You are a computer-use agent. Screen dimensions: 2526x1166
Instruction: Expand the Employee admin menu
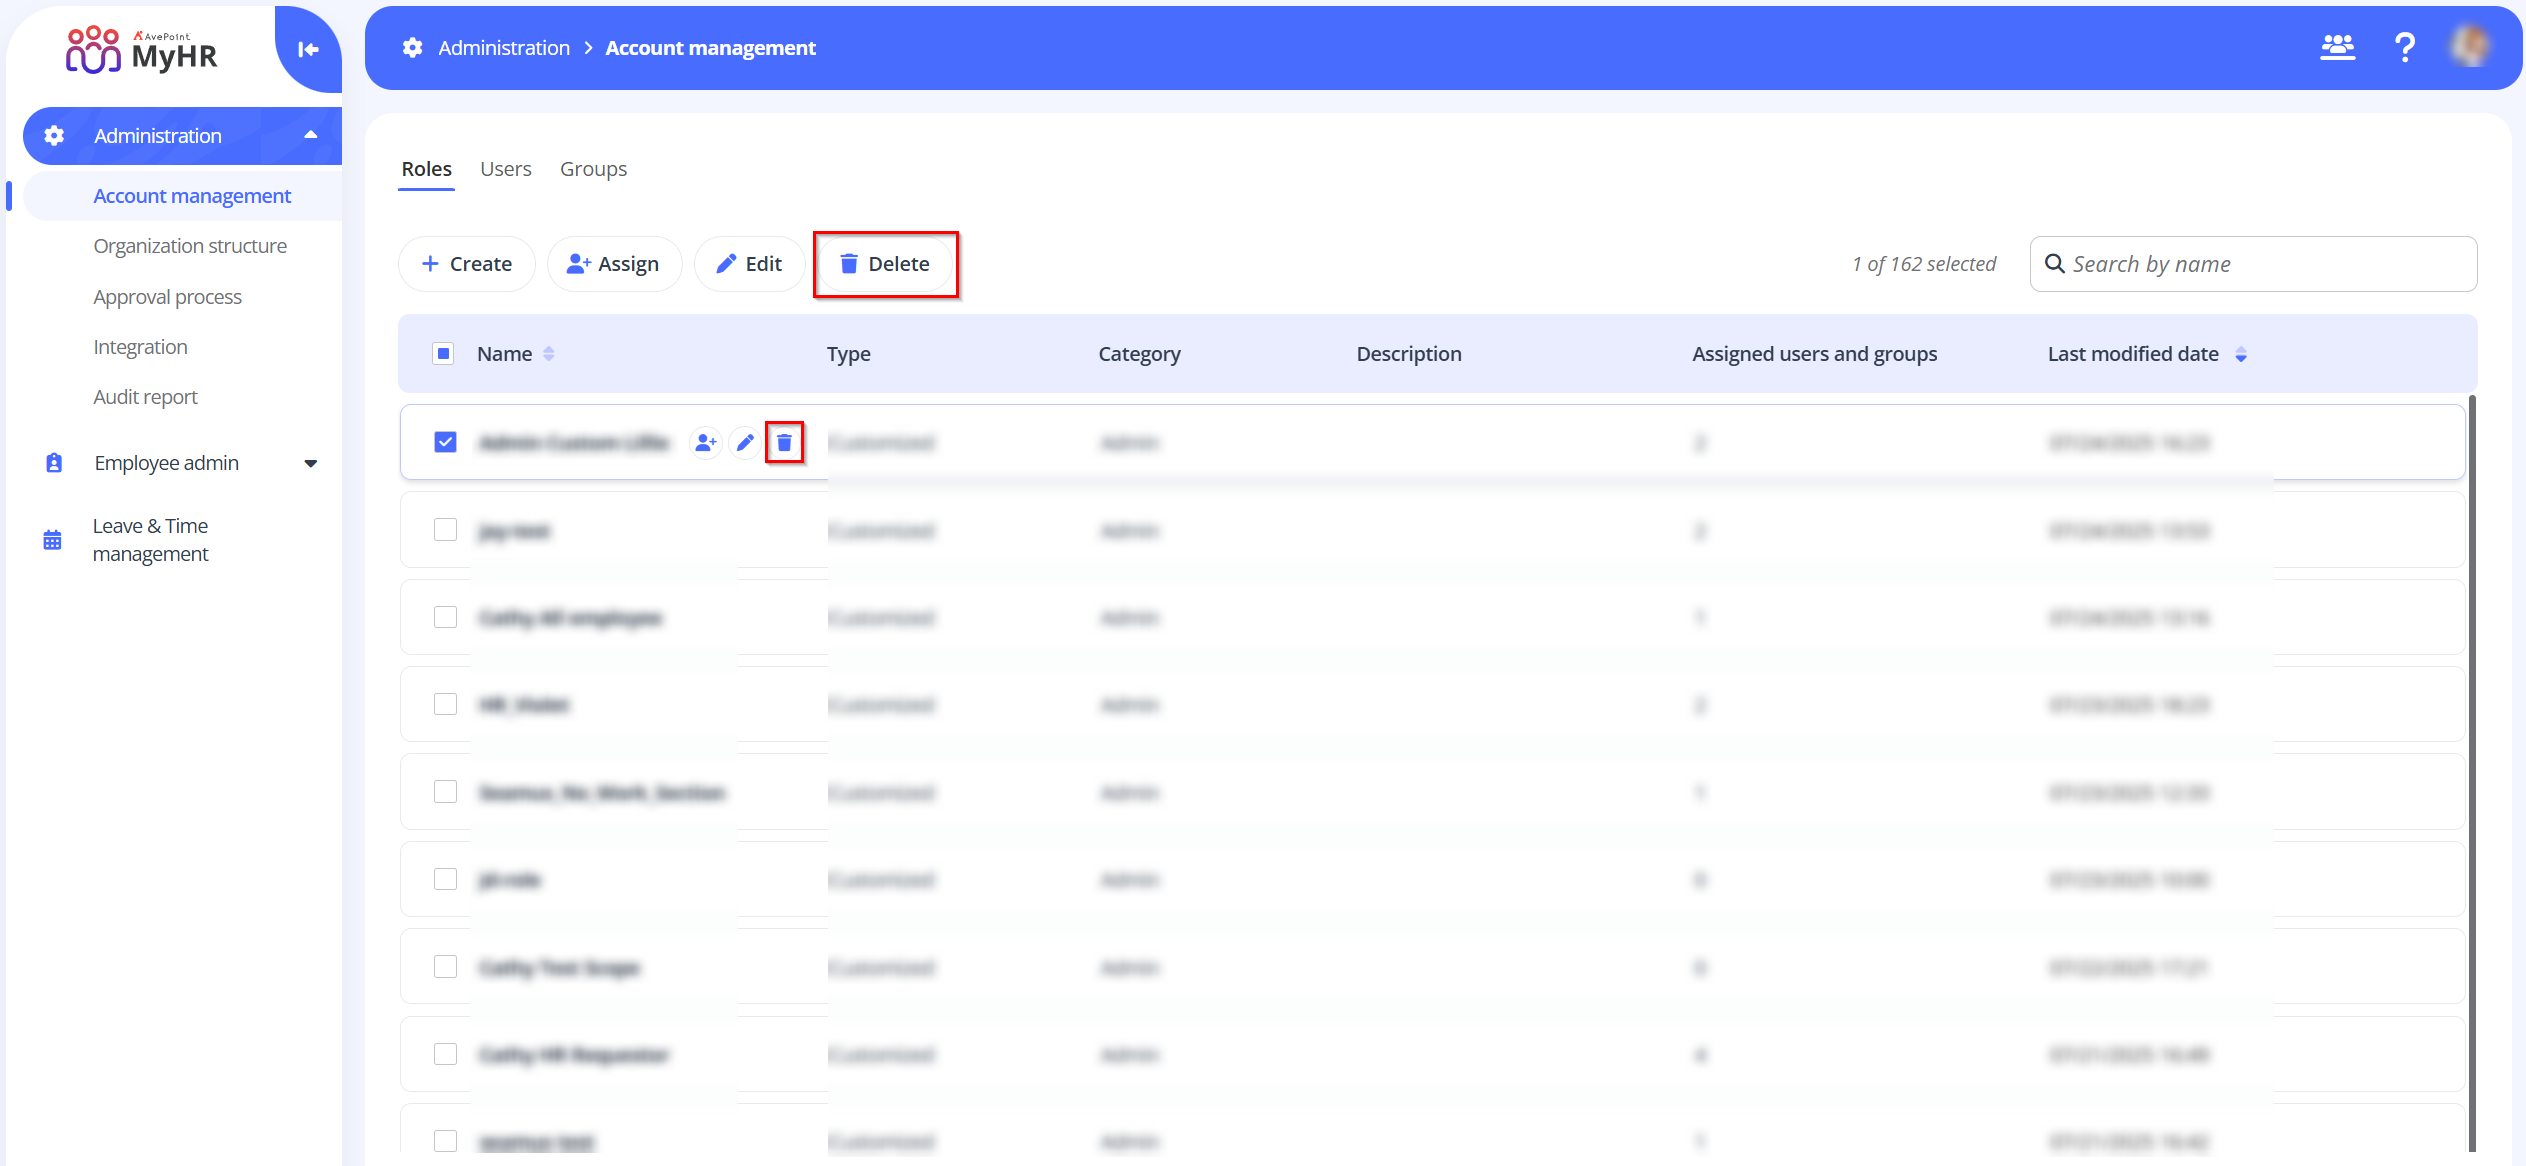(x=310, y=463)
